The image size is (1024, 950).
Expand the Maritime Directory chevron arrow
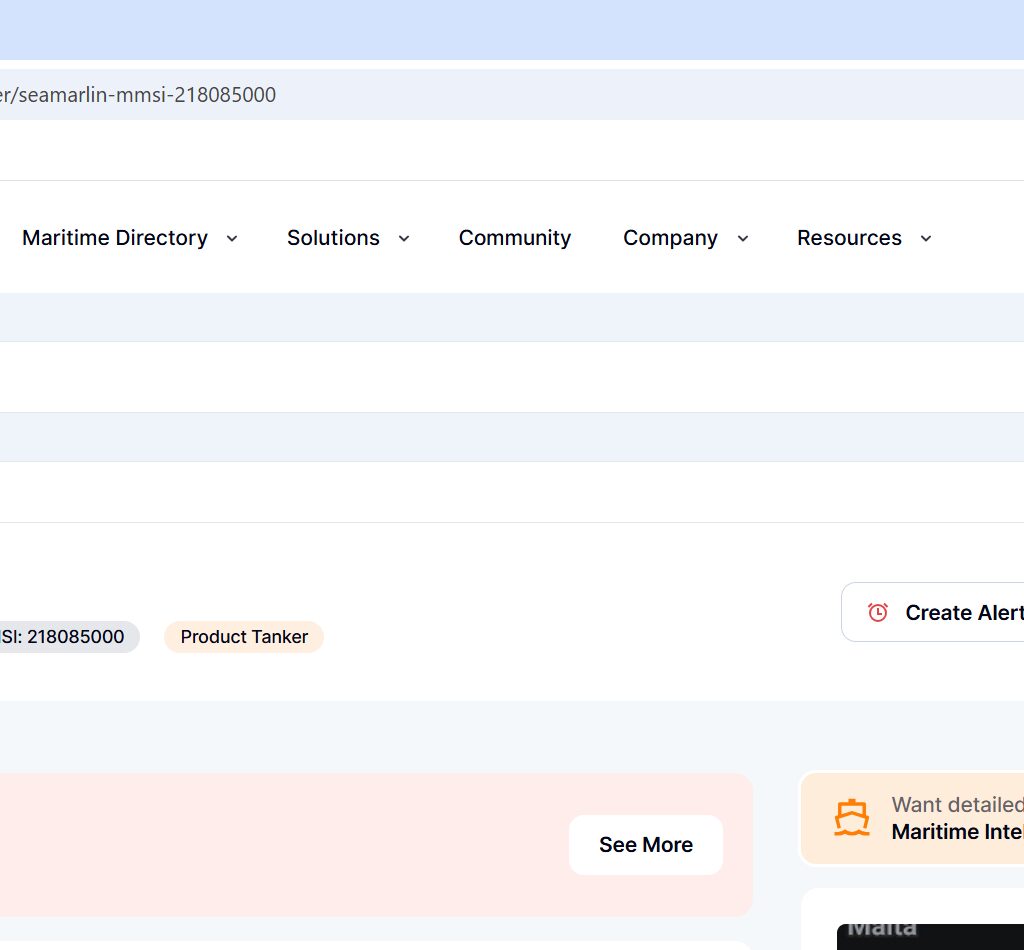tap(232, 238)
